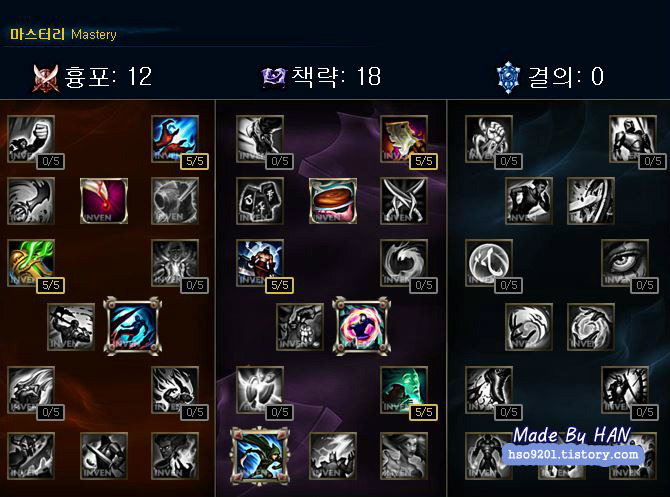Image resolution: width=670 pixels, height=497 pixels.
Task: Click the greyed armored knight mastery top right
Action: pos(633,139)
